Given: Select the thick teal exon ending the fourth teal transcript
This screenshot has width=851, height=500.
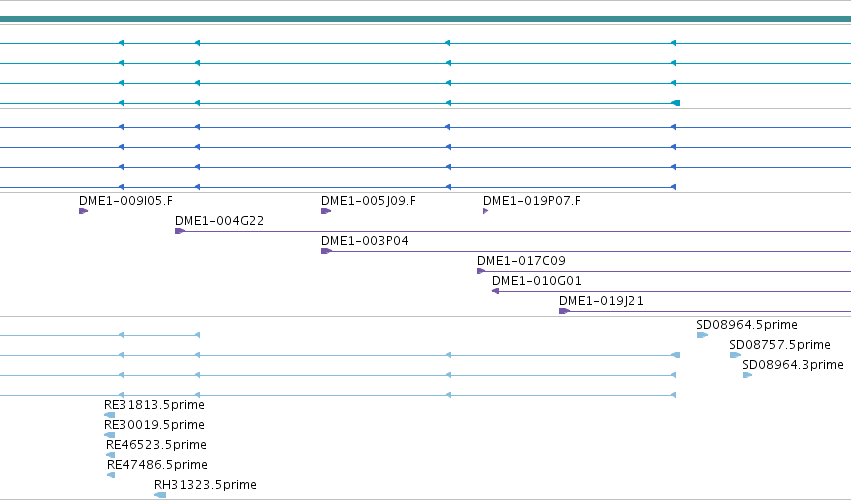Looking at the screenshot, I should pos(675,103).
